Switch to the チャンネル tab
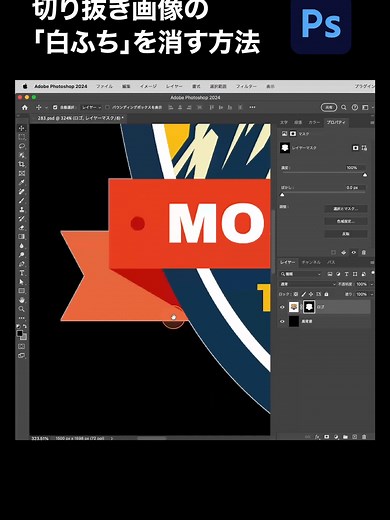Viewport: 390px width, 520px height. 311,263
